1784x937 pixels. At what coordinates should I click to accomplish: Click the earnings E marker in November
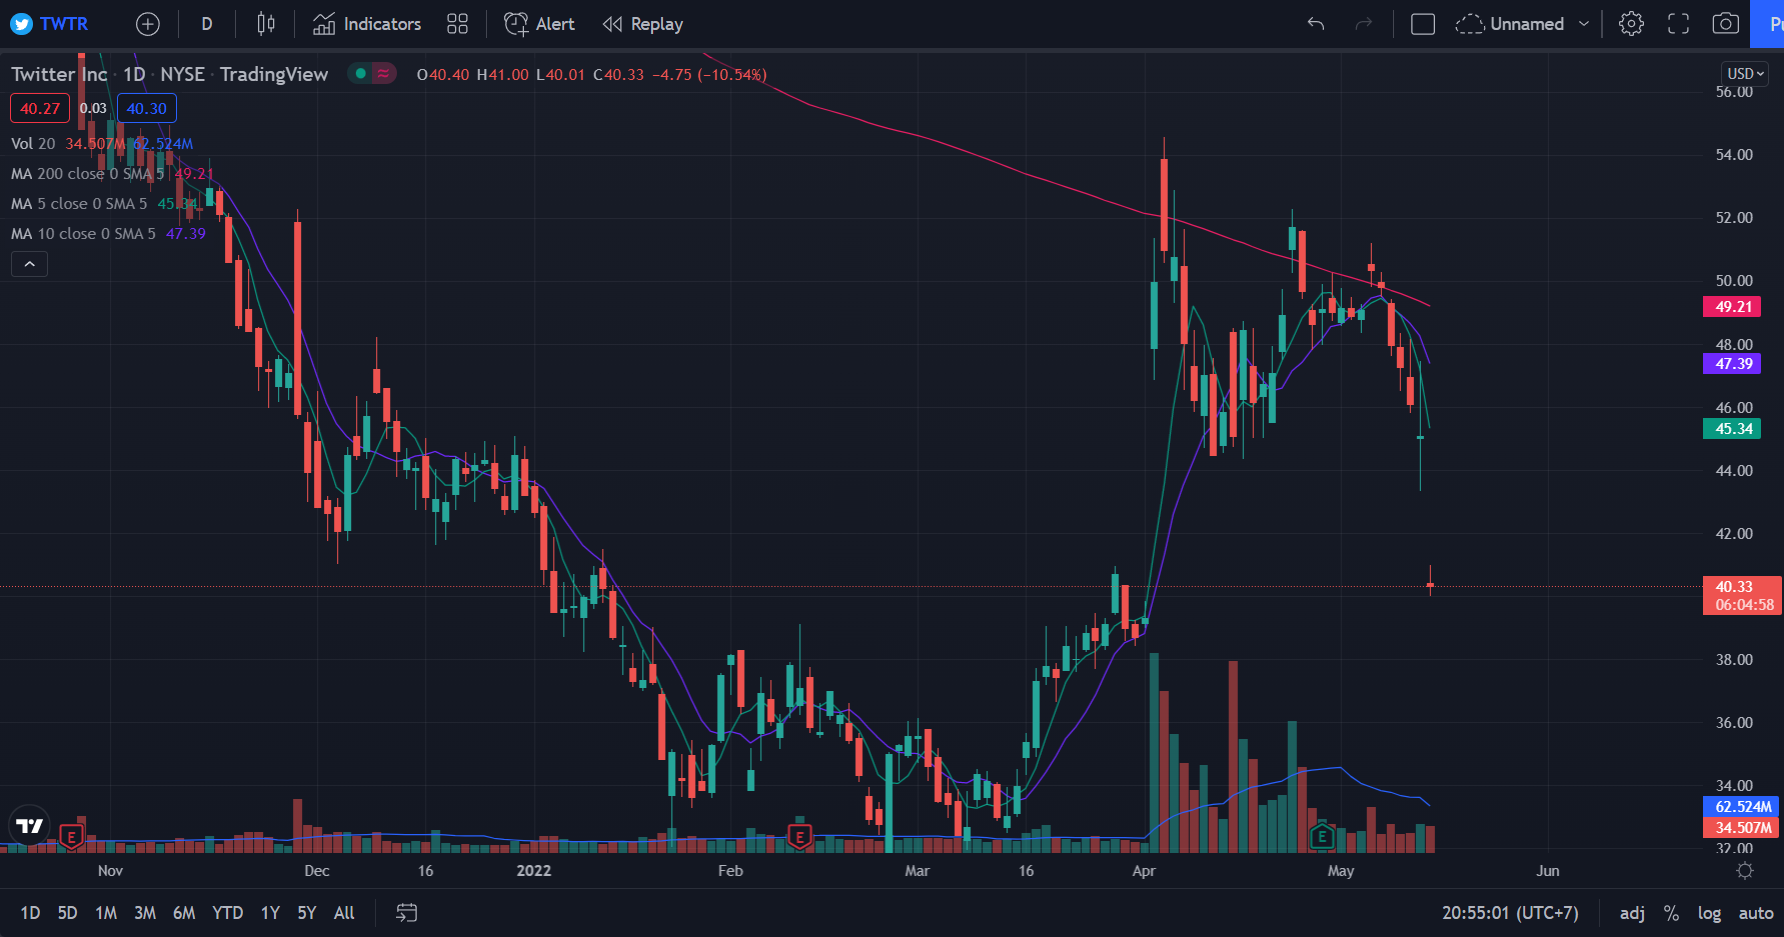pyautogui.click(x=70, y=836)
